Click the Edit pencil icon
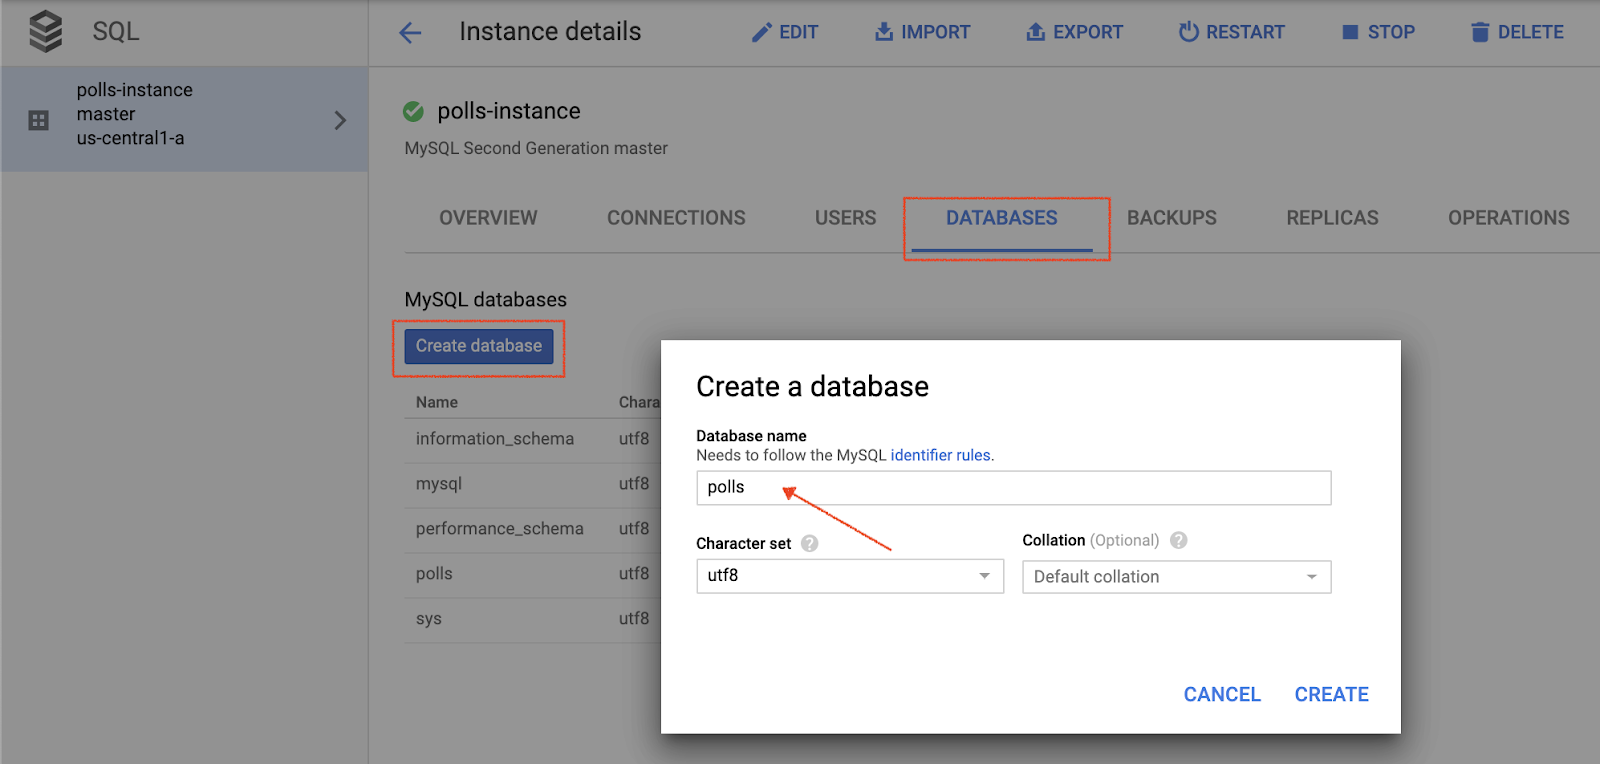The width and height of the screenshot is (1600, 764). [x=762, y=33]
